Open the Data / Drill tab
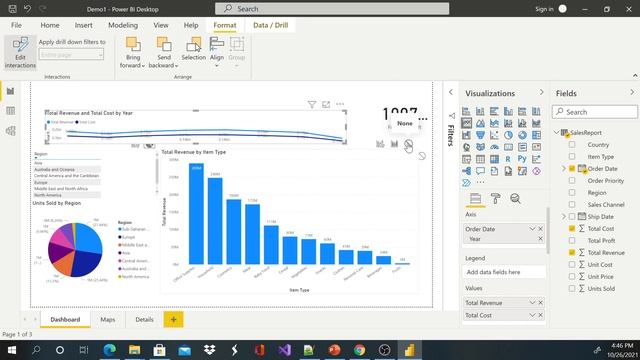Screen dimensions: 640x360 271,25
